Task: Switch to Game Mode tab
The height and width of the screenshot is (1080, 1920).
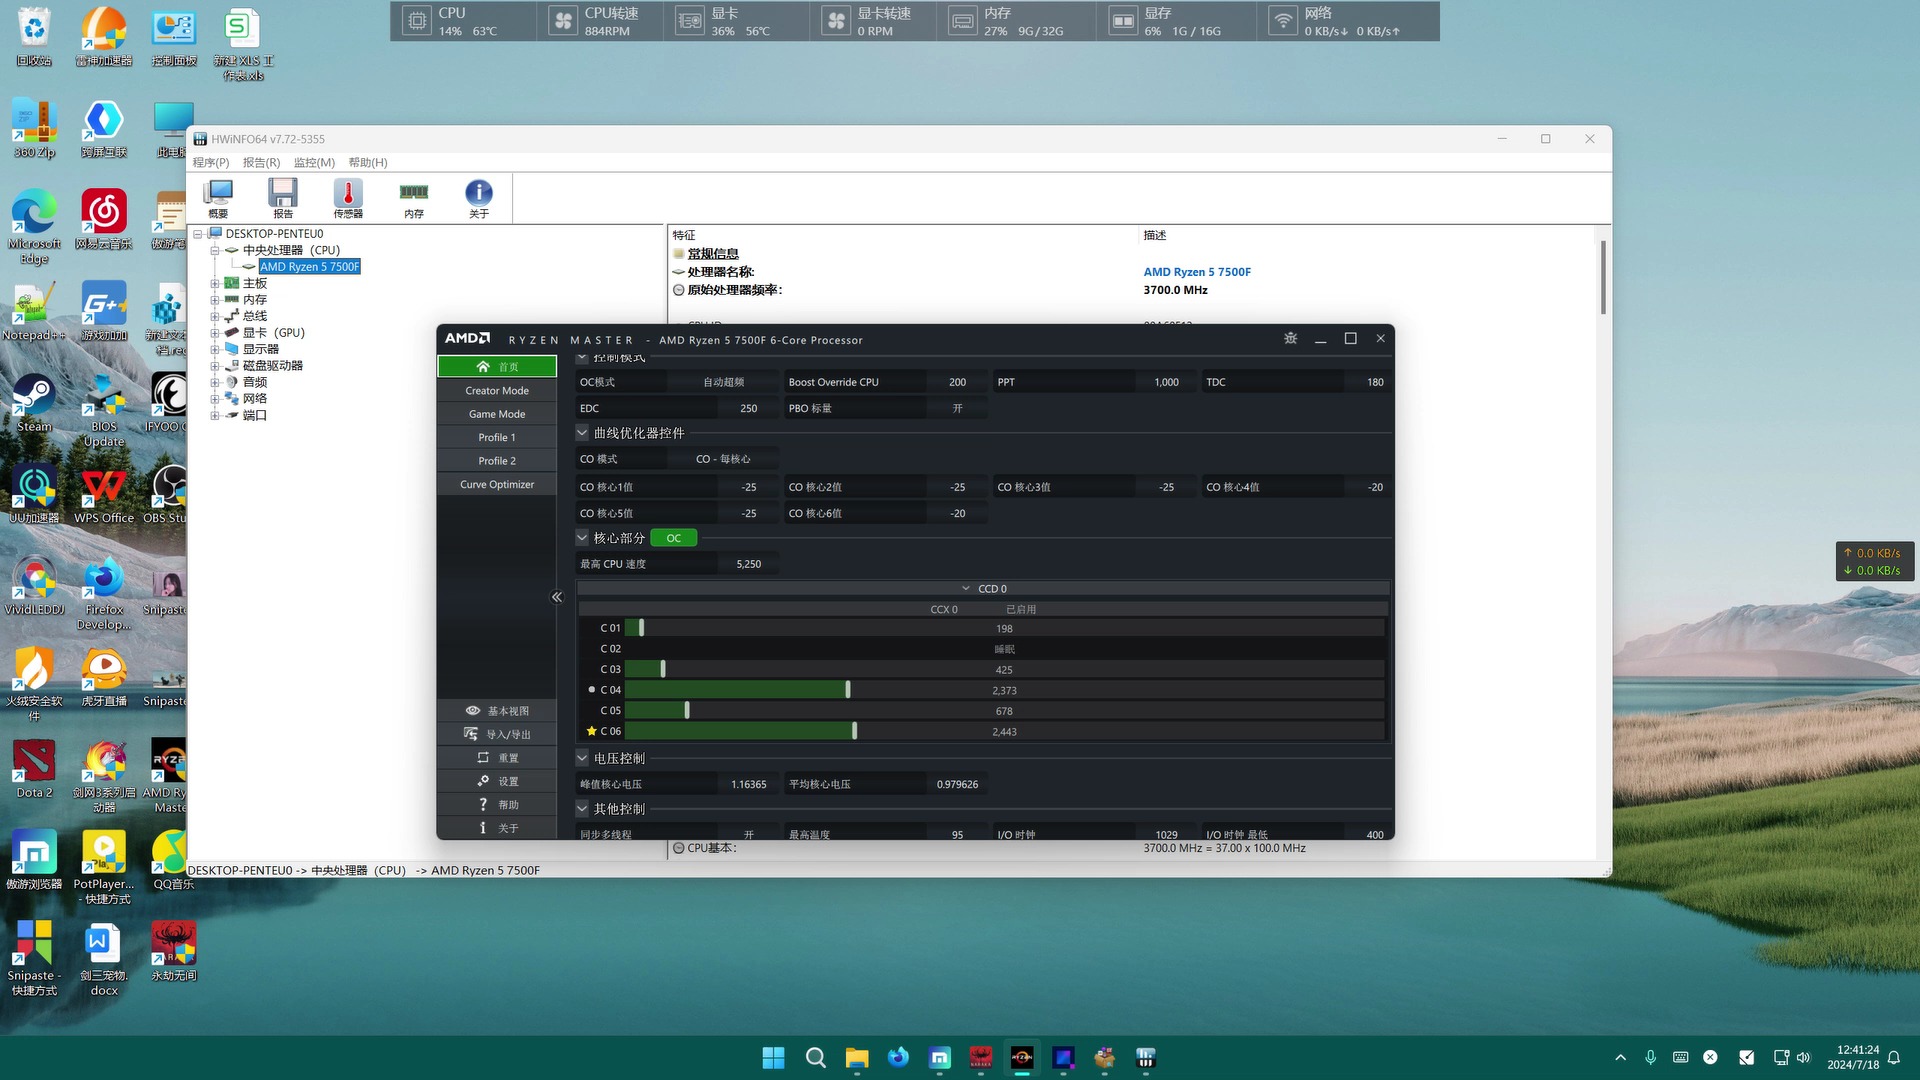Action: [497, 414]
